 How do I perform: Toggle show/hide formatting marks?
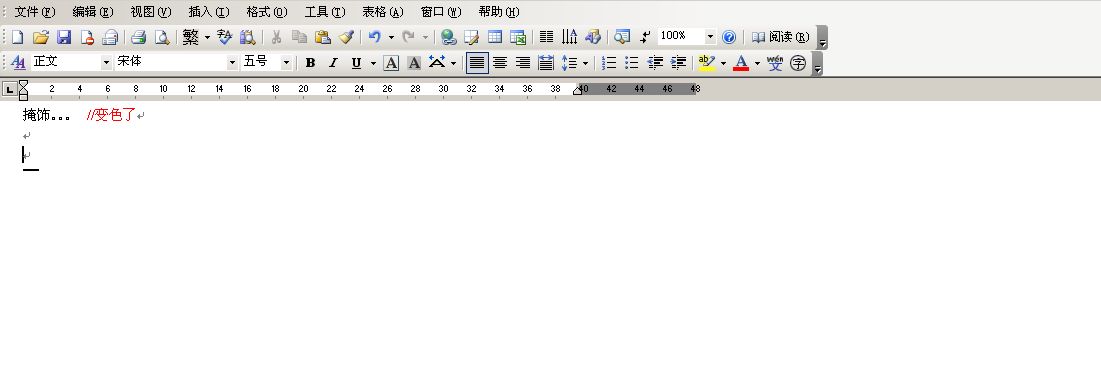[x=645, y=37]
